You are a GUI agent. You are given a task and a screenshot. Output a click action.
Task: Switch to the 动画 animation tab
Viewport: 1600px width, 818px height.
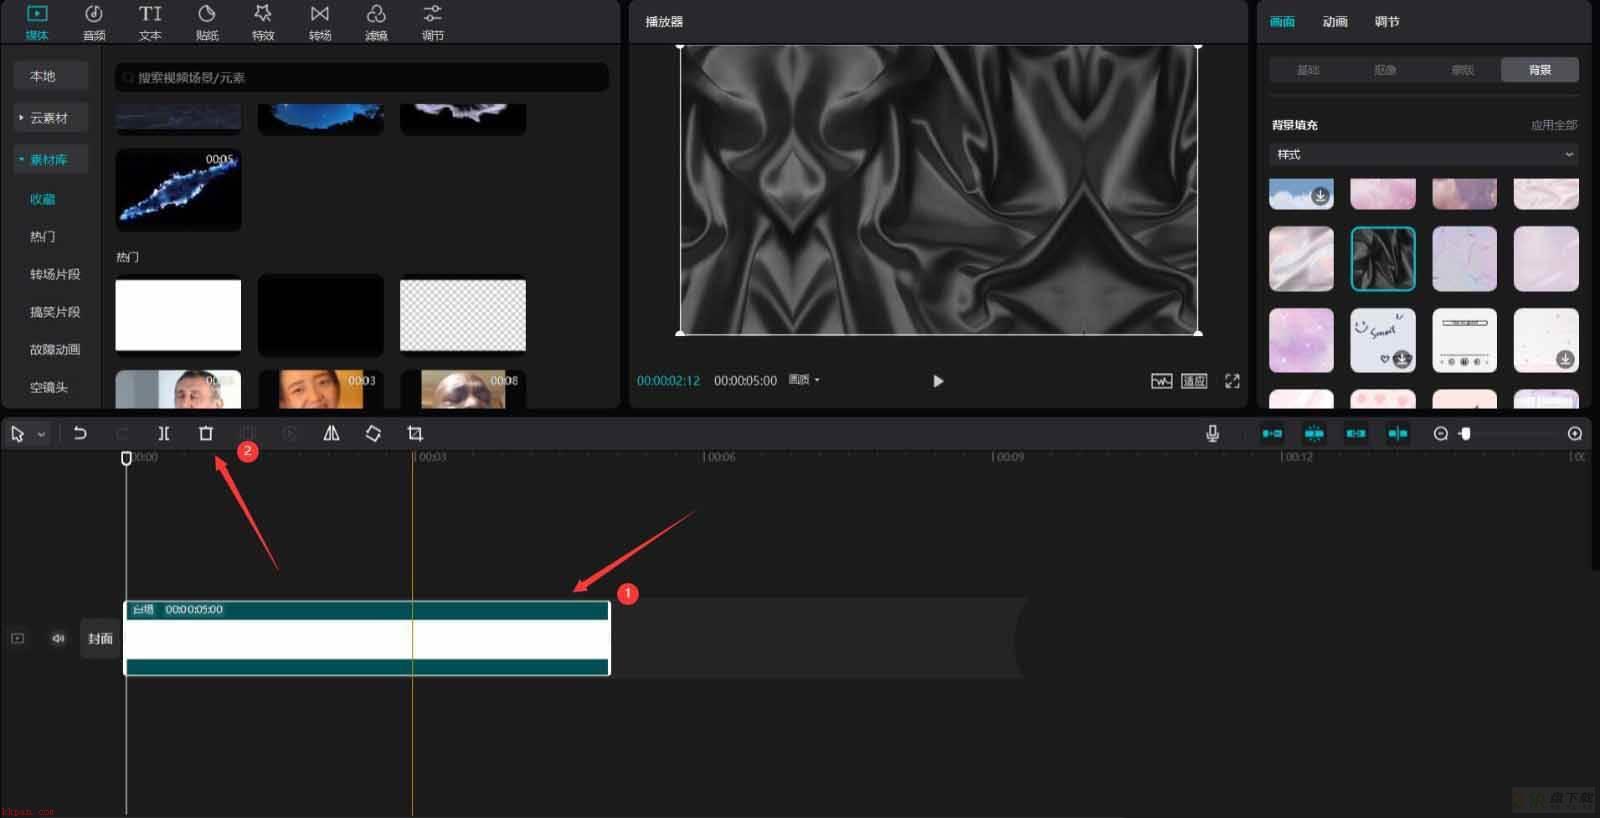pyautogui.click(x=1335, y=22)
